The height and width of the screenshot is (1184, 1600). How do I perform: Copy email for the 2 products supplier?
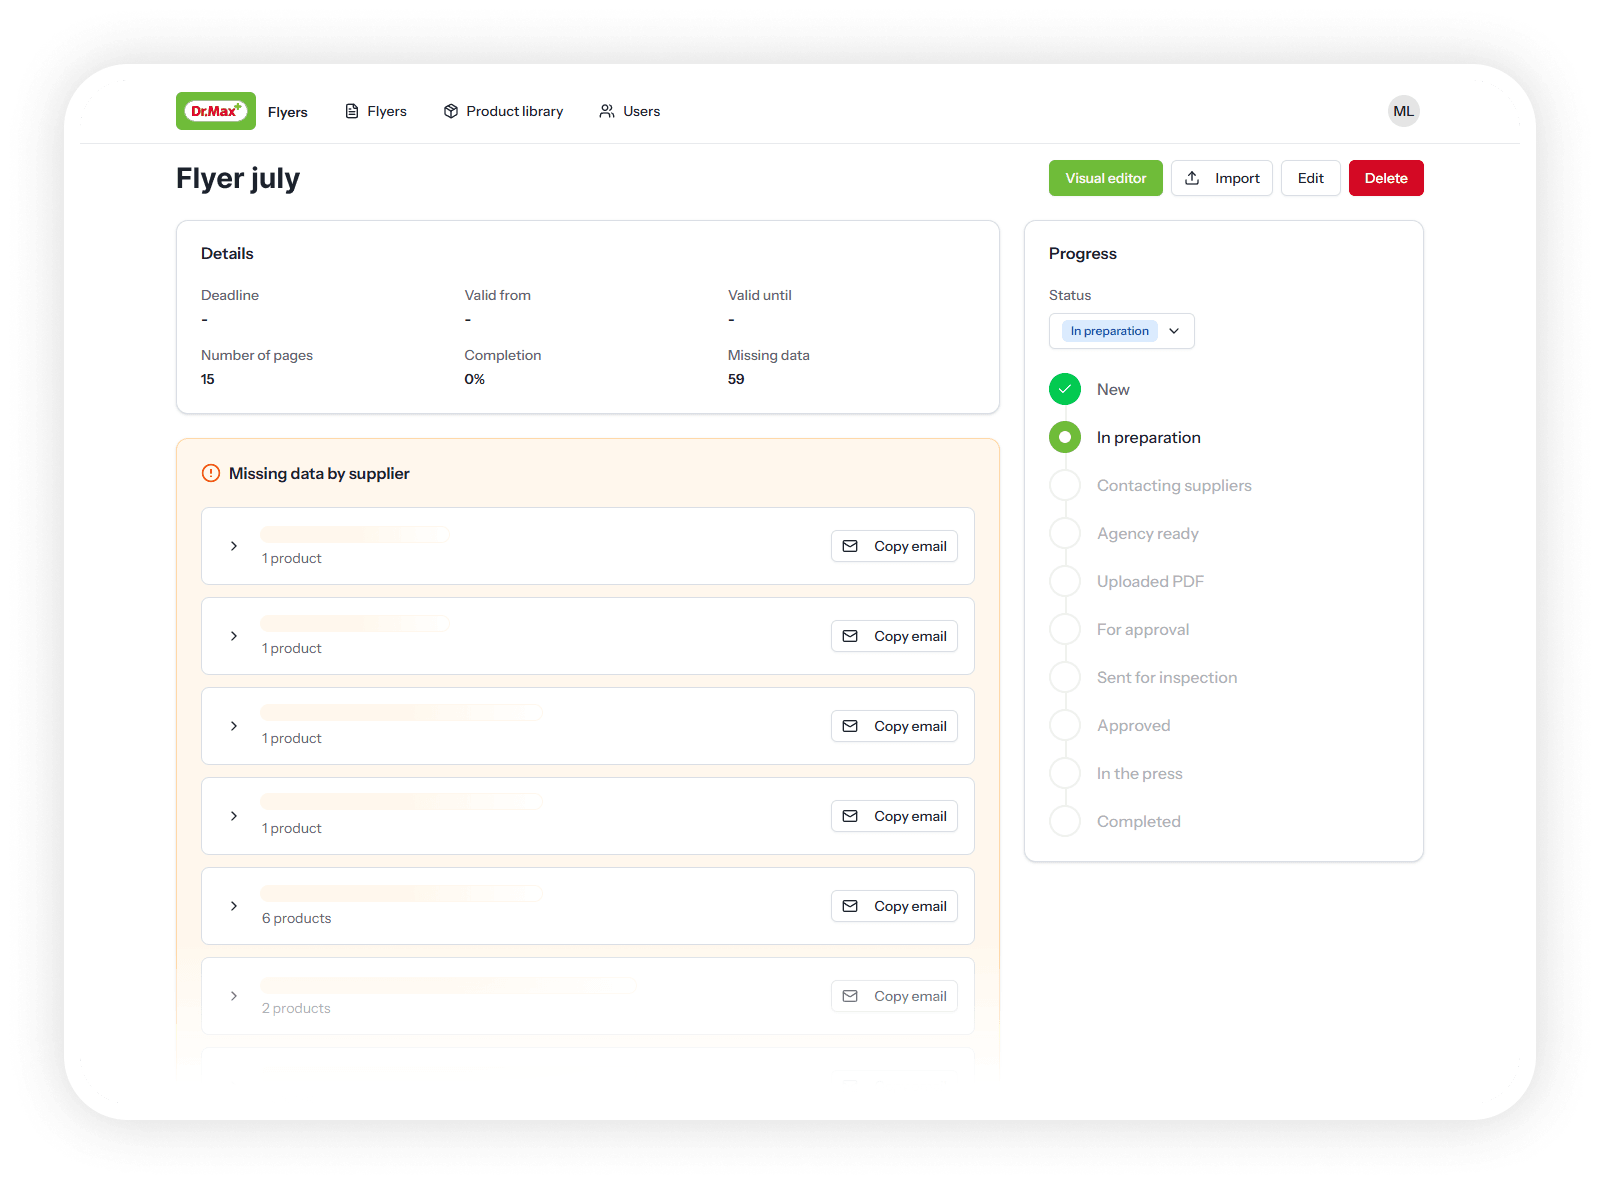(x=894, y=996)
